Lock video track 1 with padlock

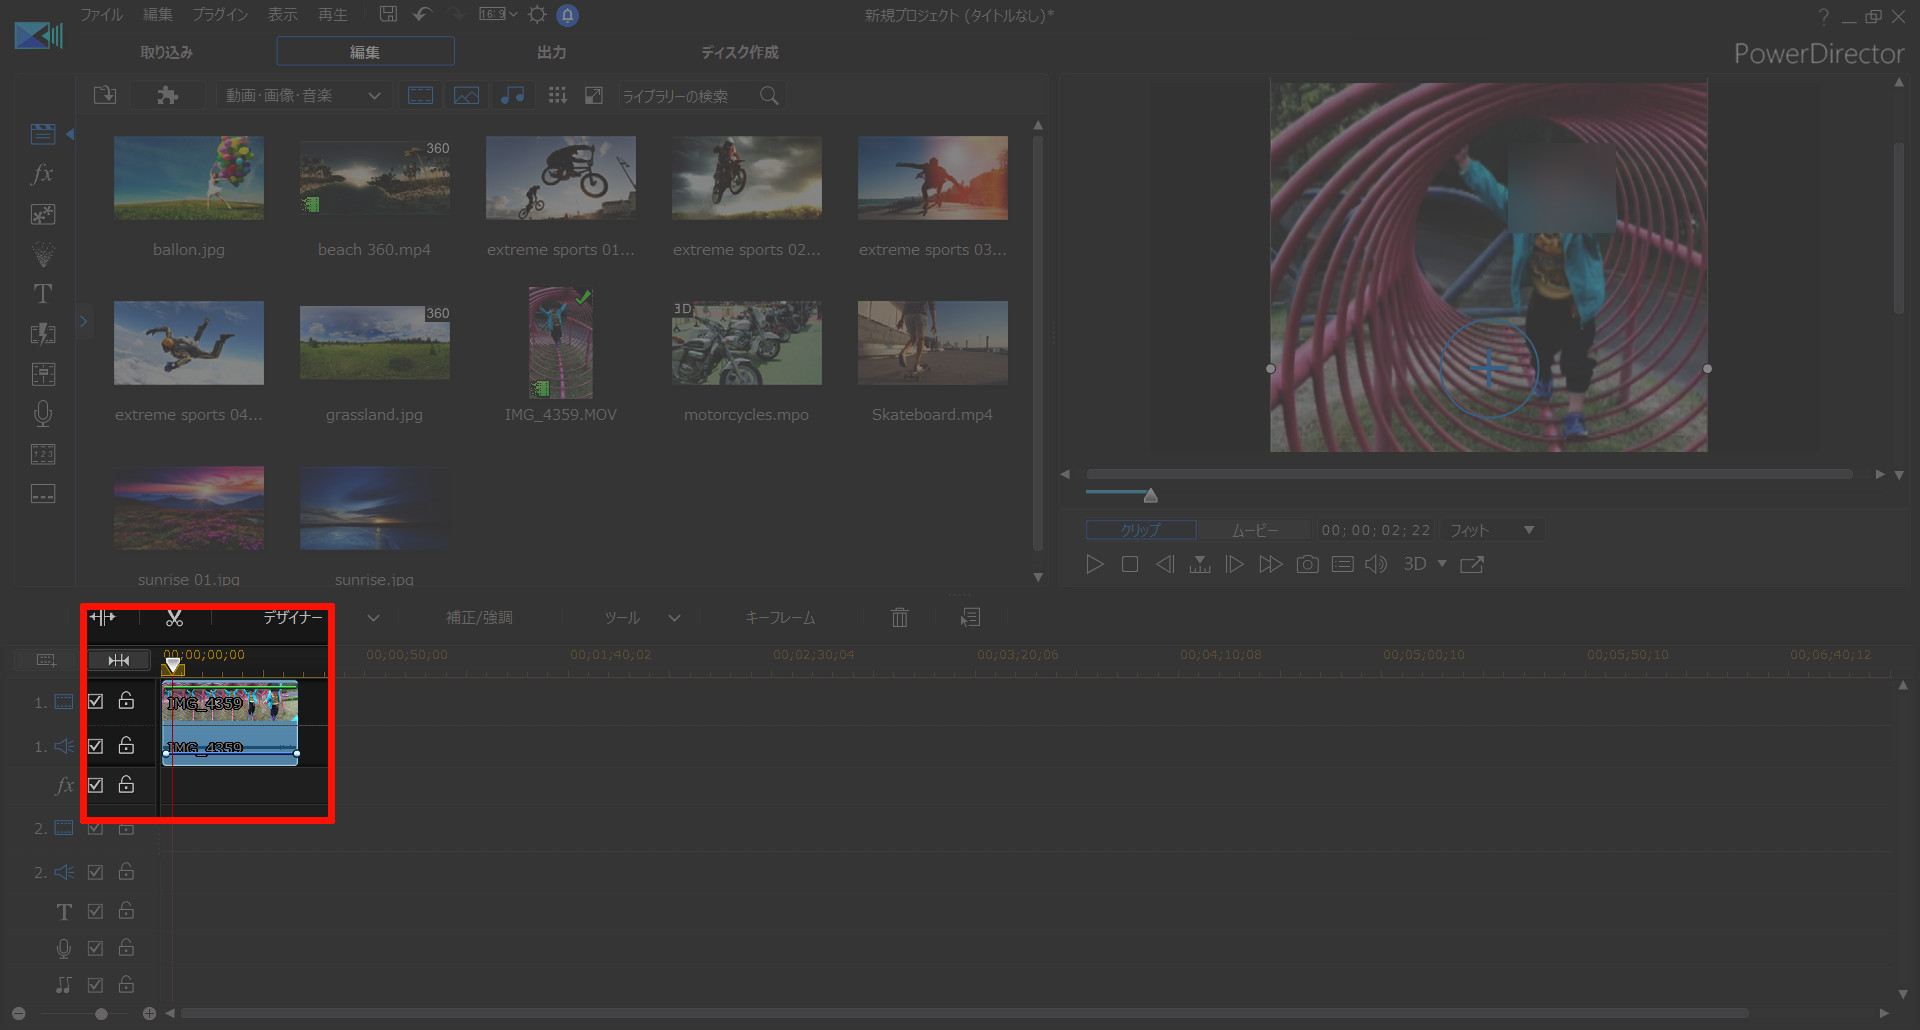pos(126,700)
